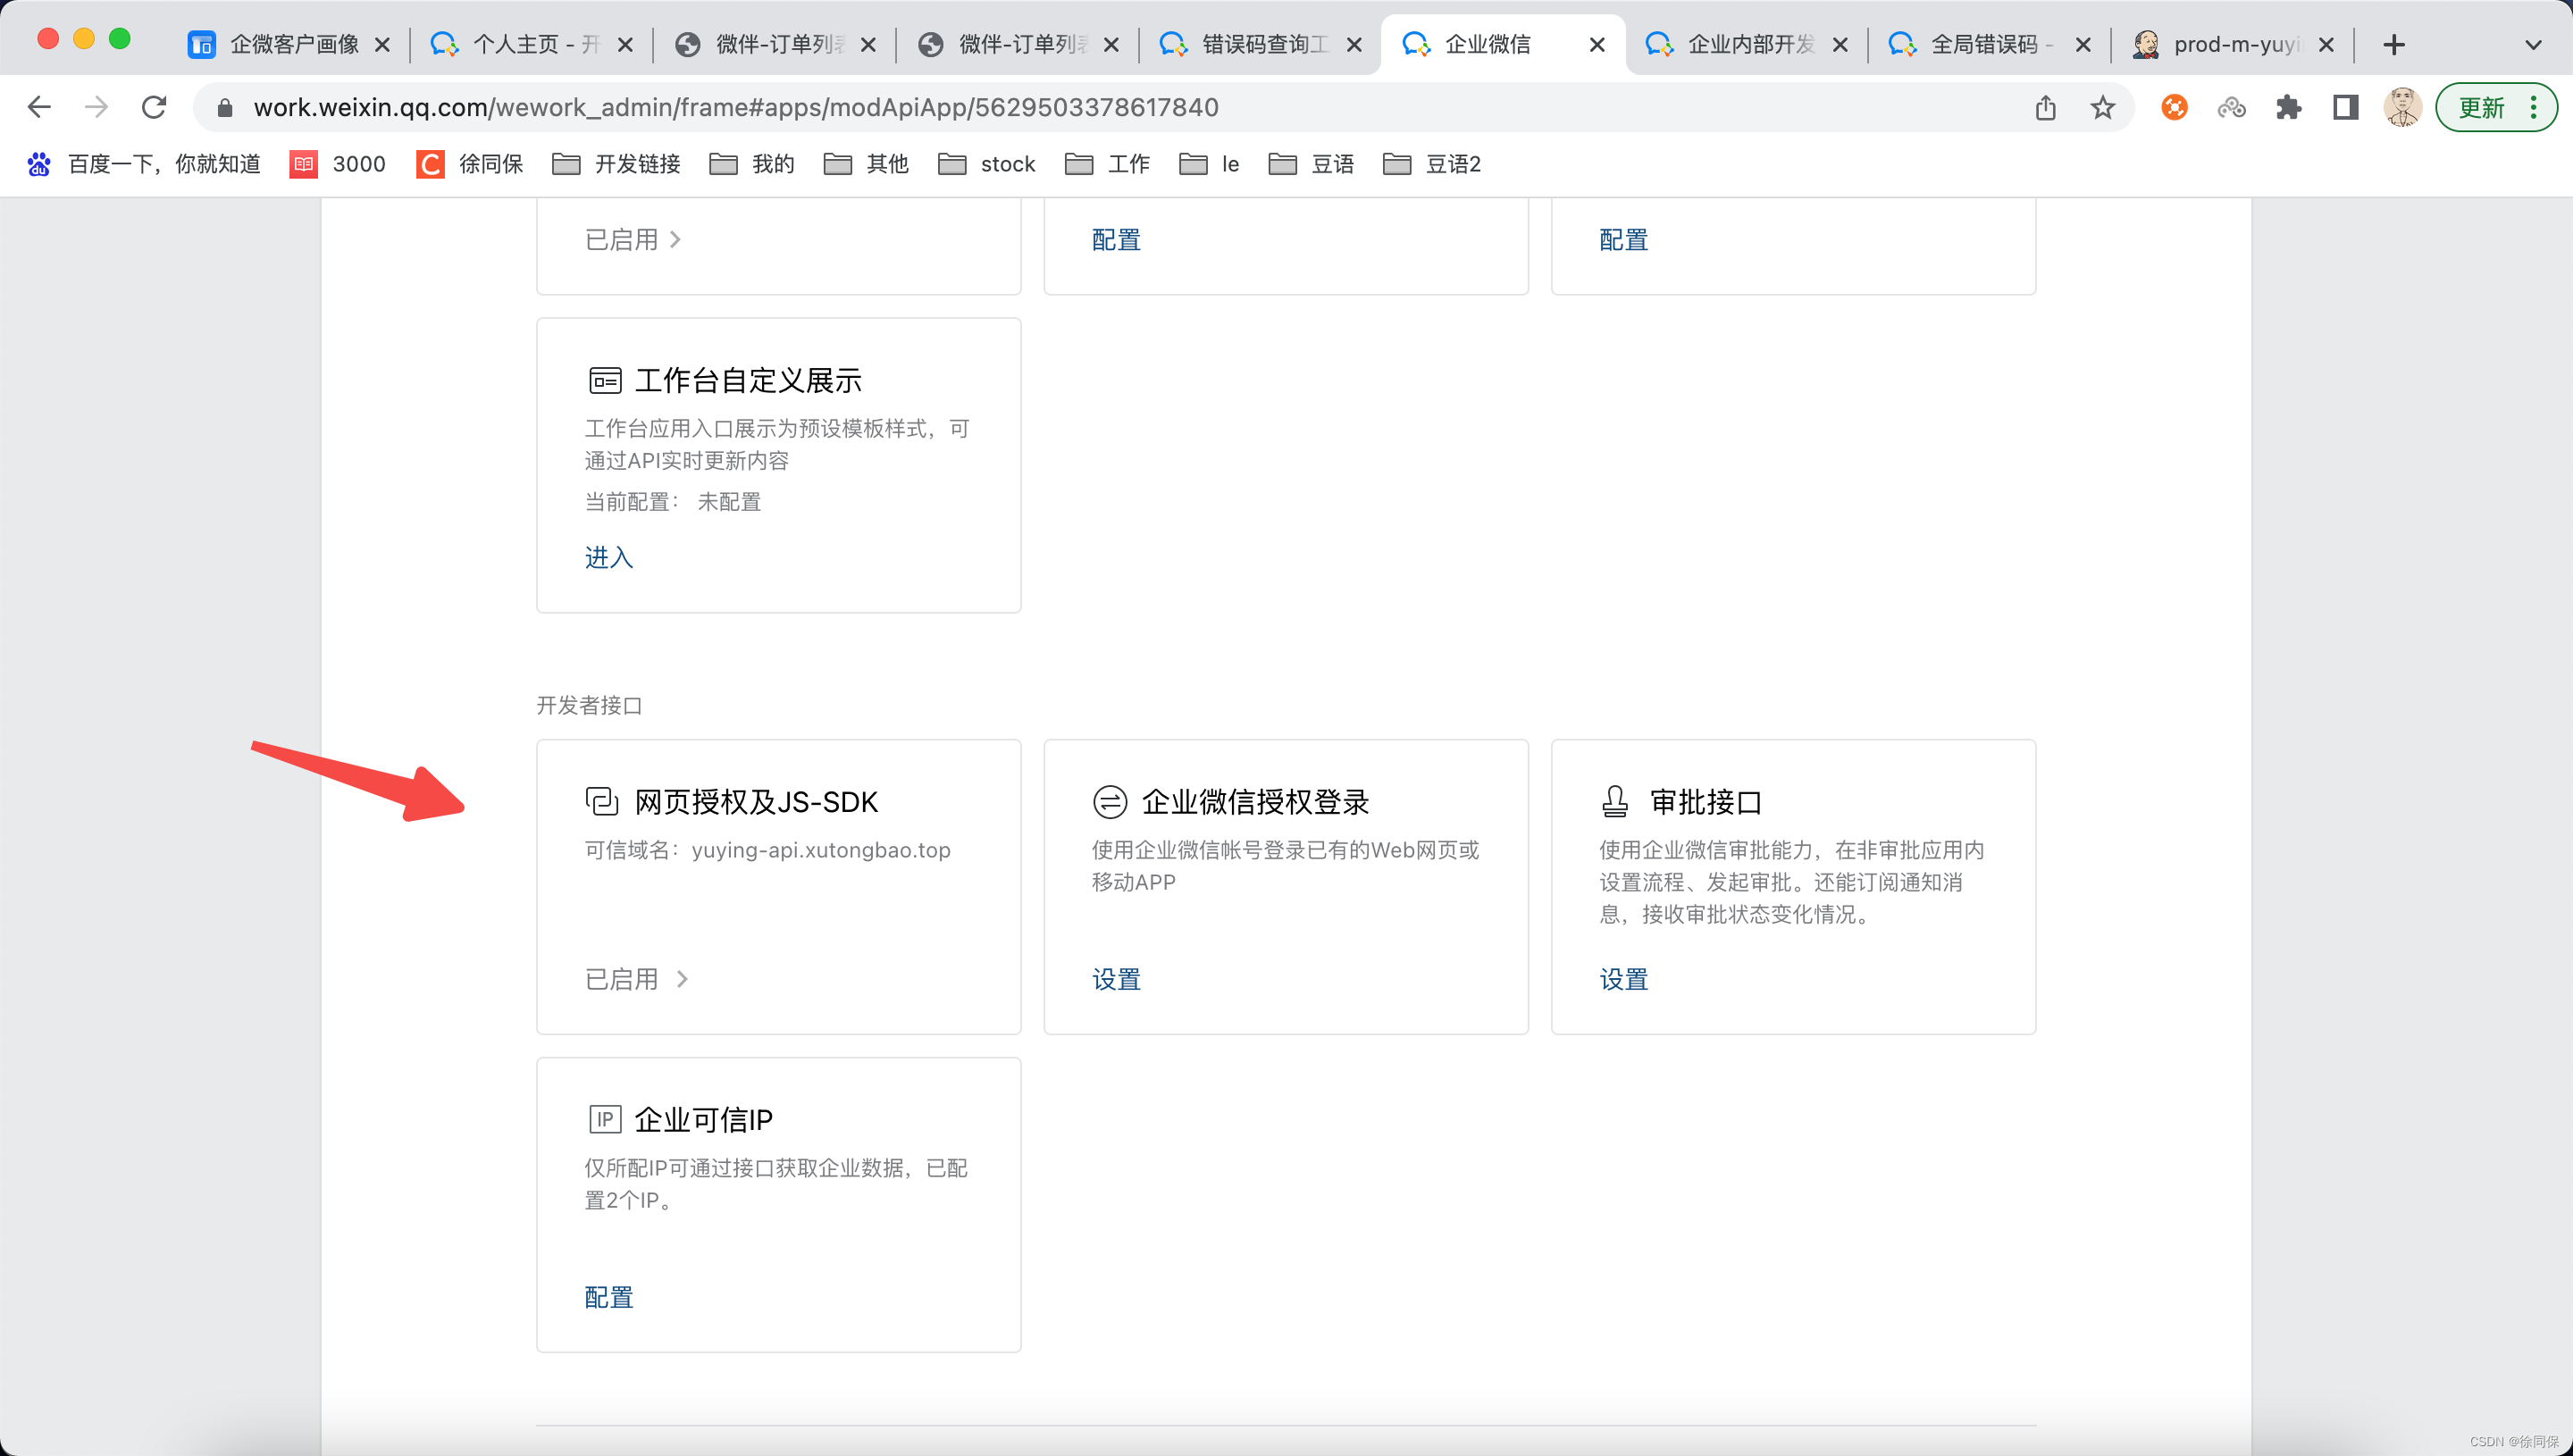Open the new tab plus button

point(2394,44)
